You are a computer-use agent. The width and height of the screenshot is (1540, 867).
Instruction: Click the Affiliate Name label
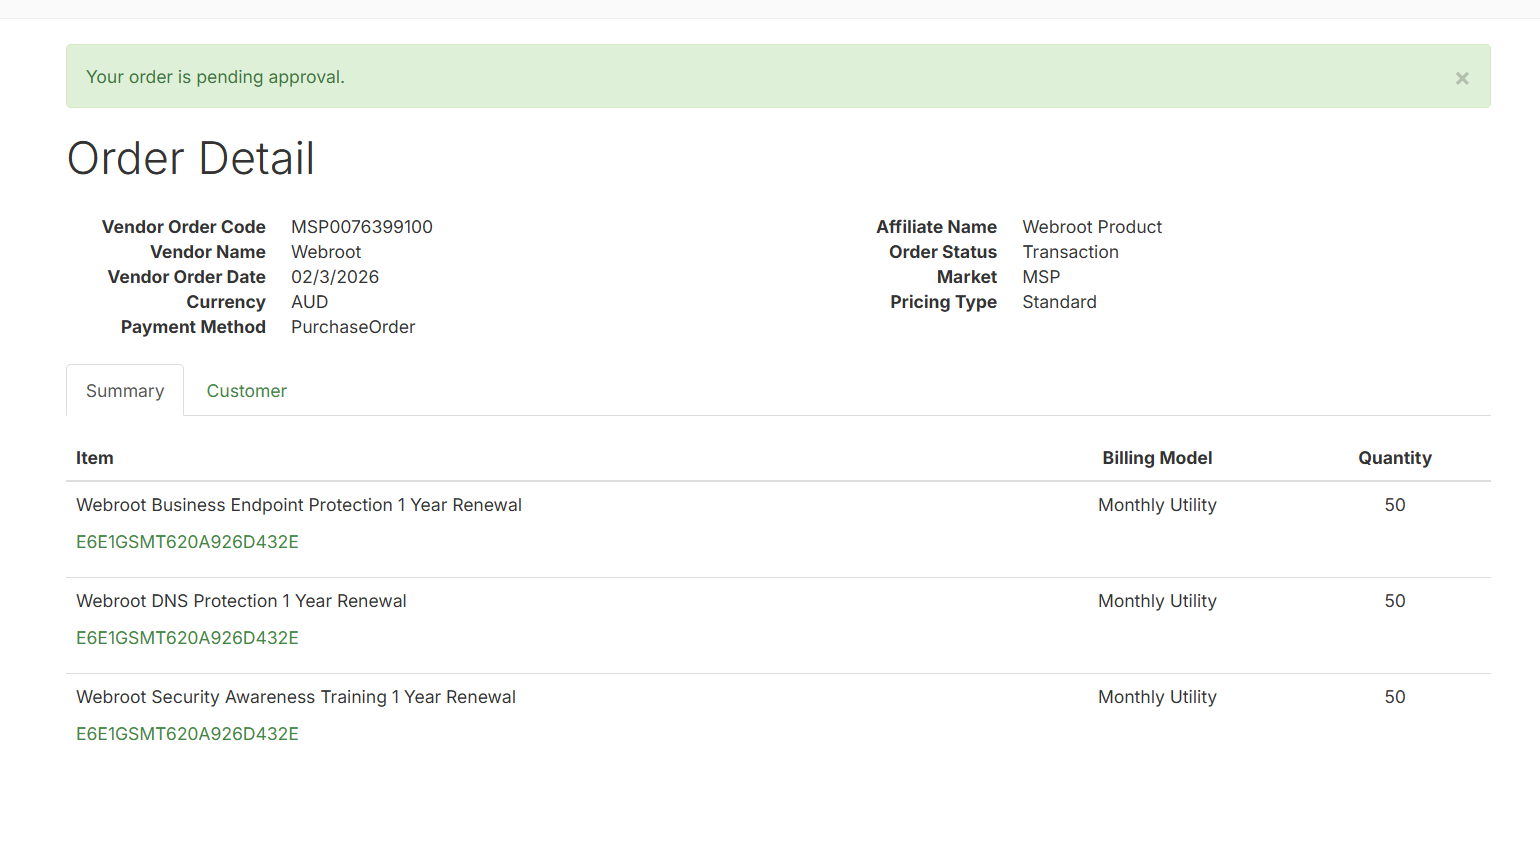click(937, 227)
